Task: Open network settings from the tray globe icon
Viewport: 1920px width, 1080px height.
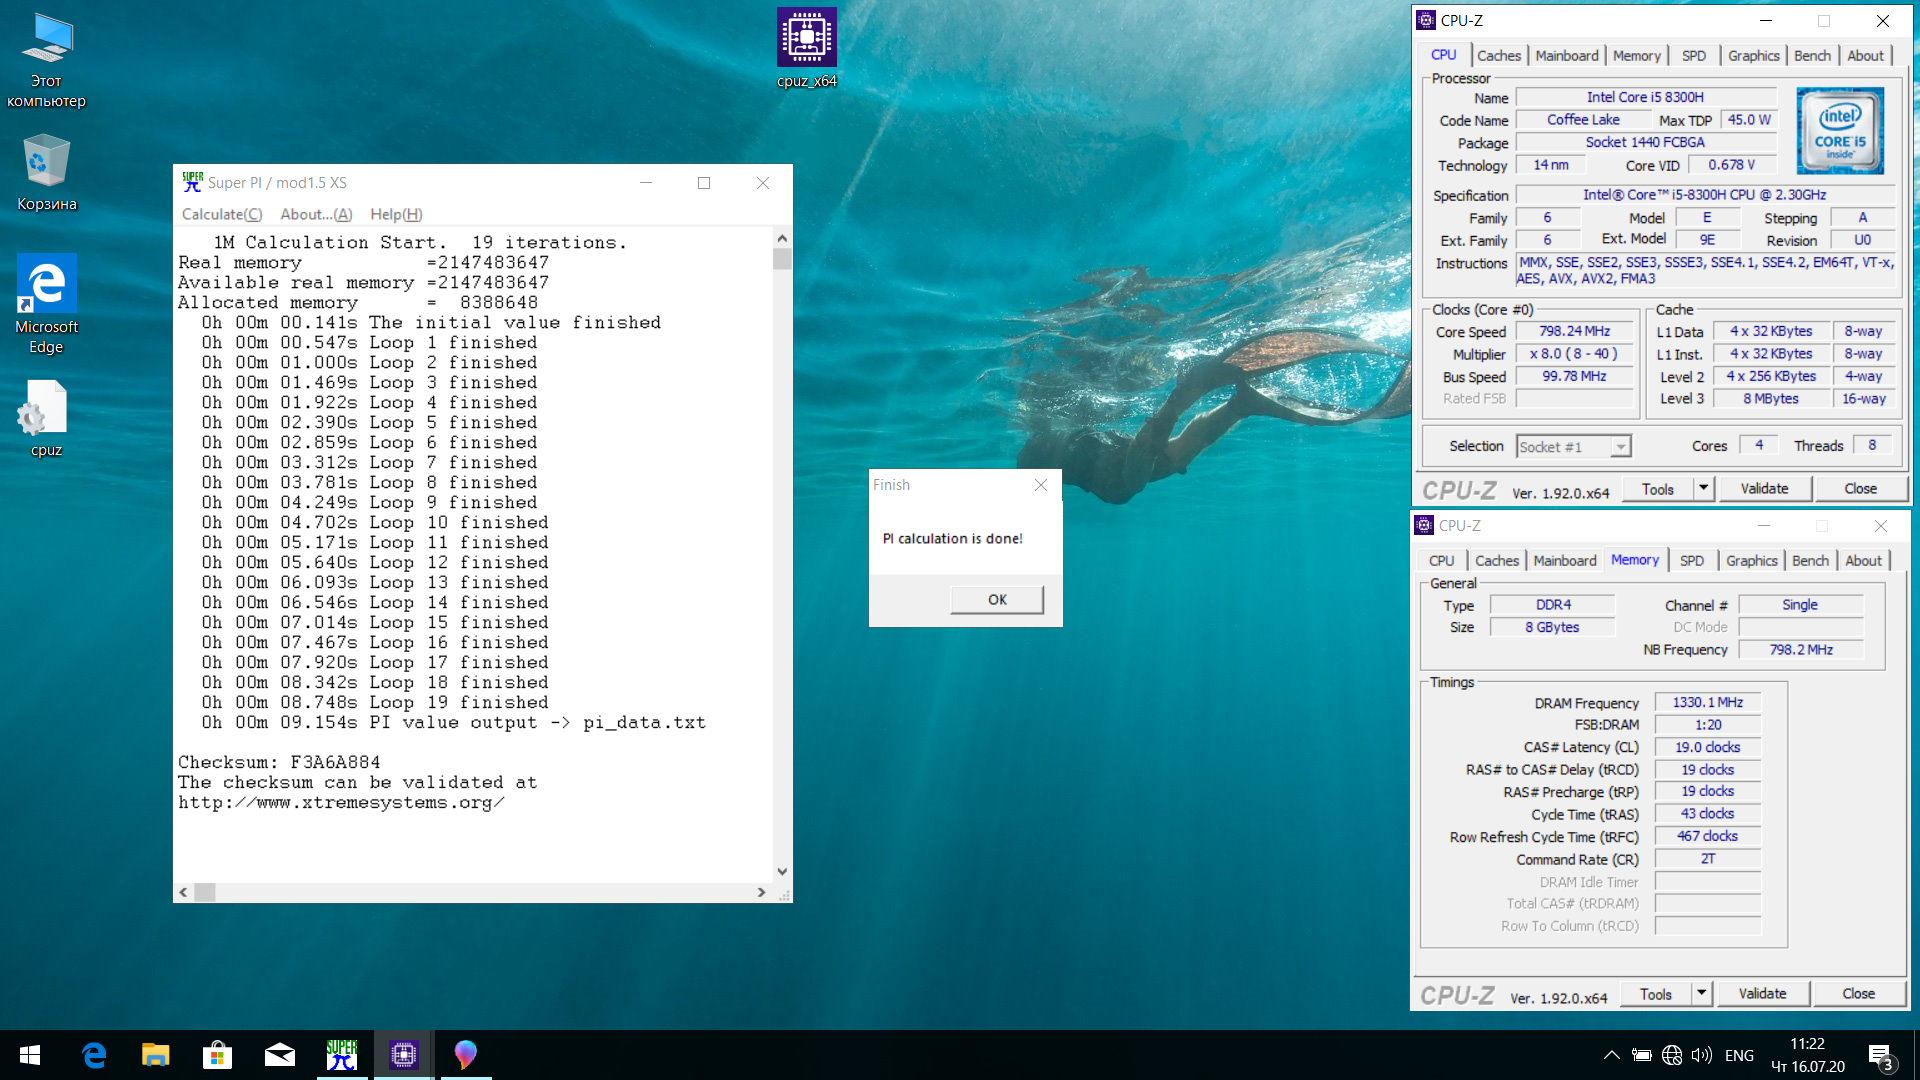Action: 1672,1055
